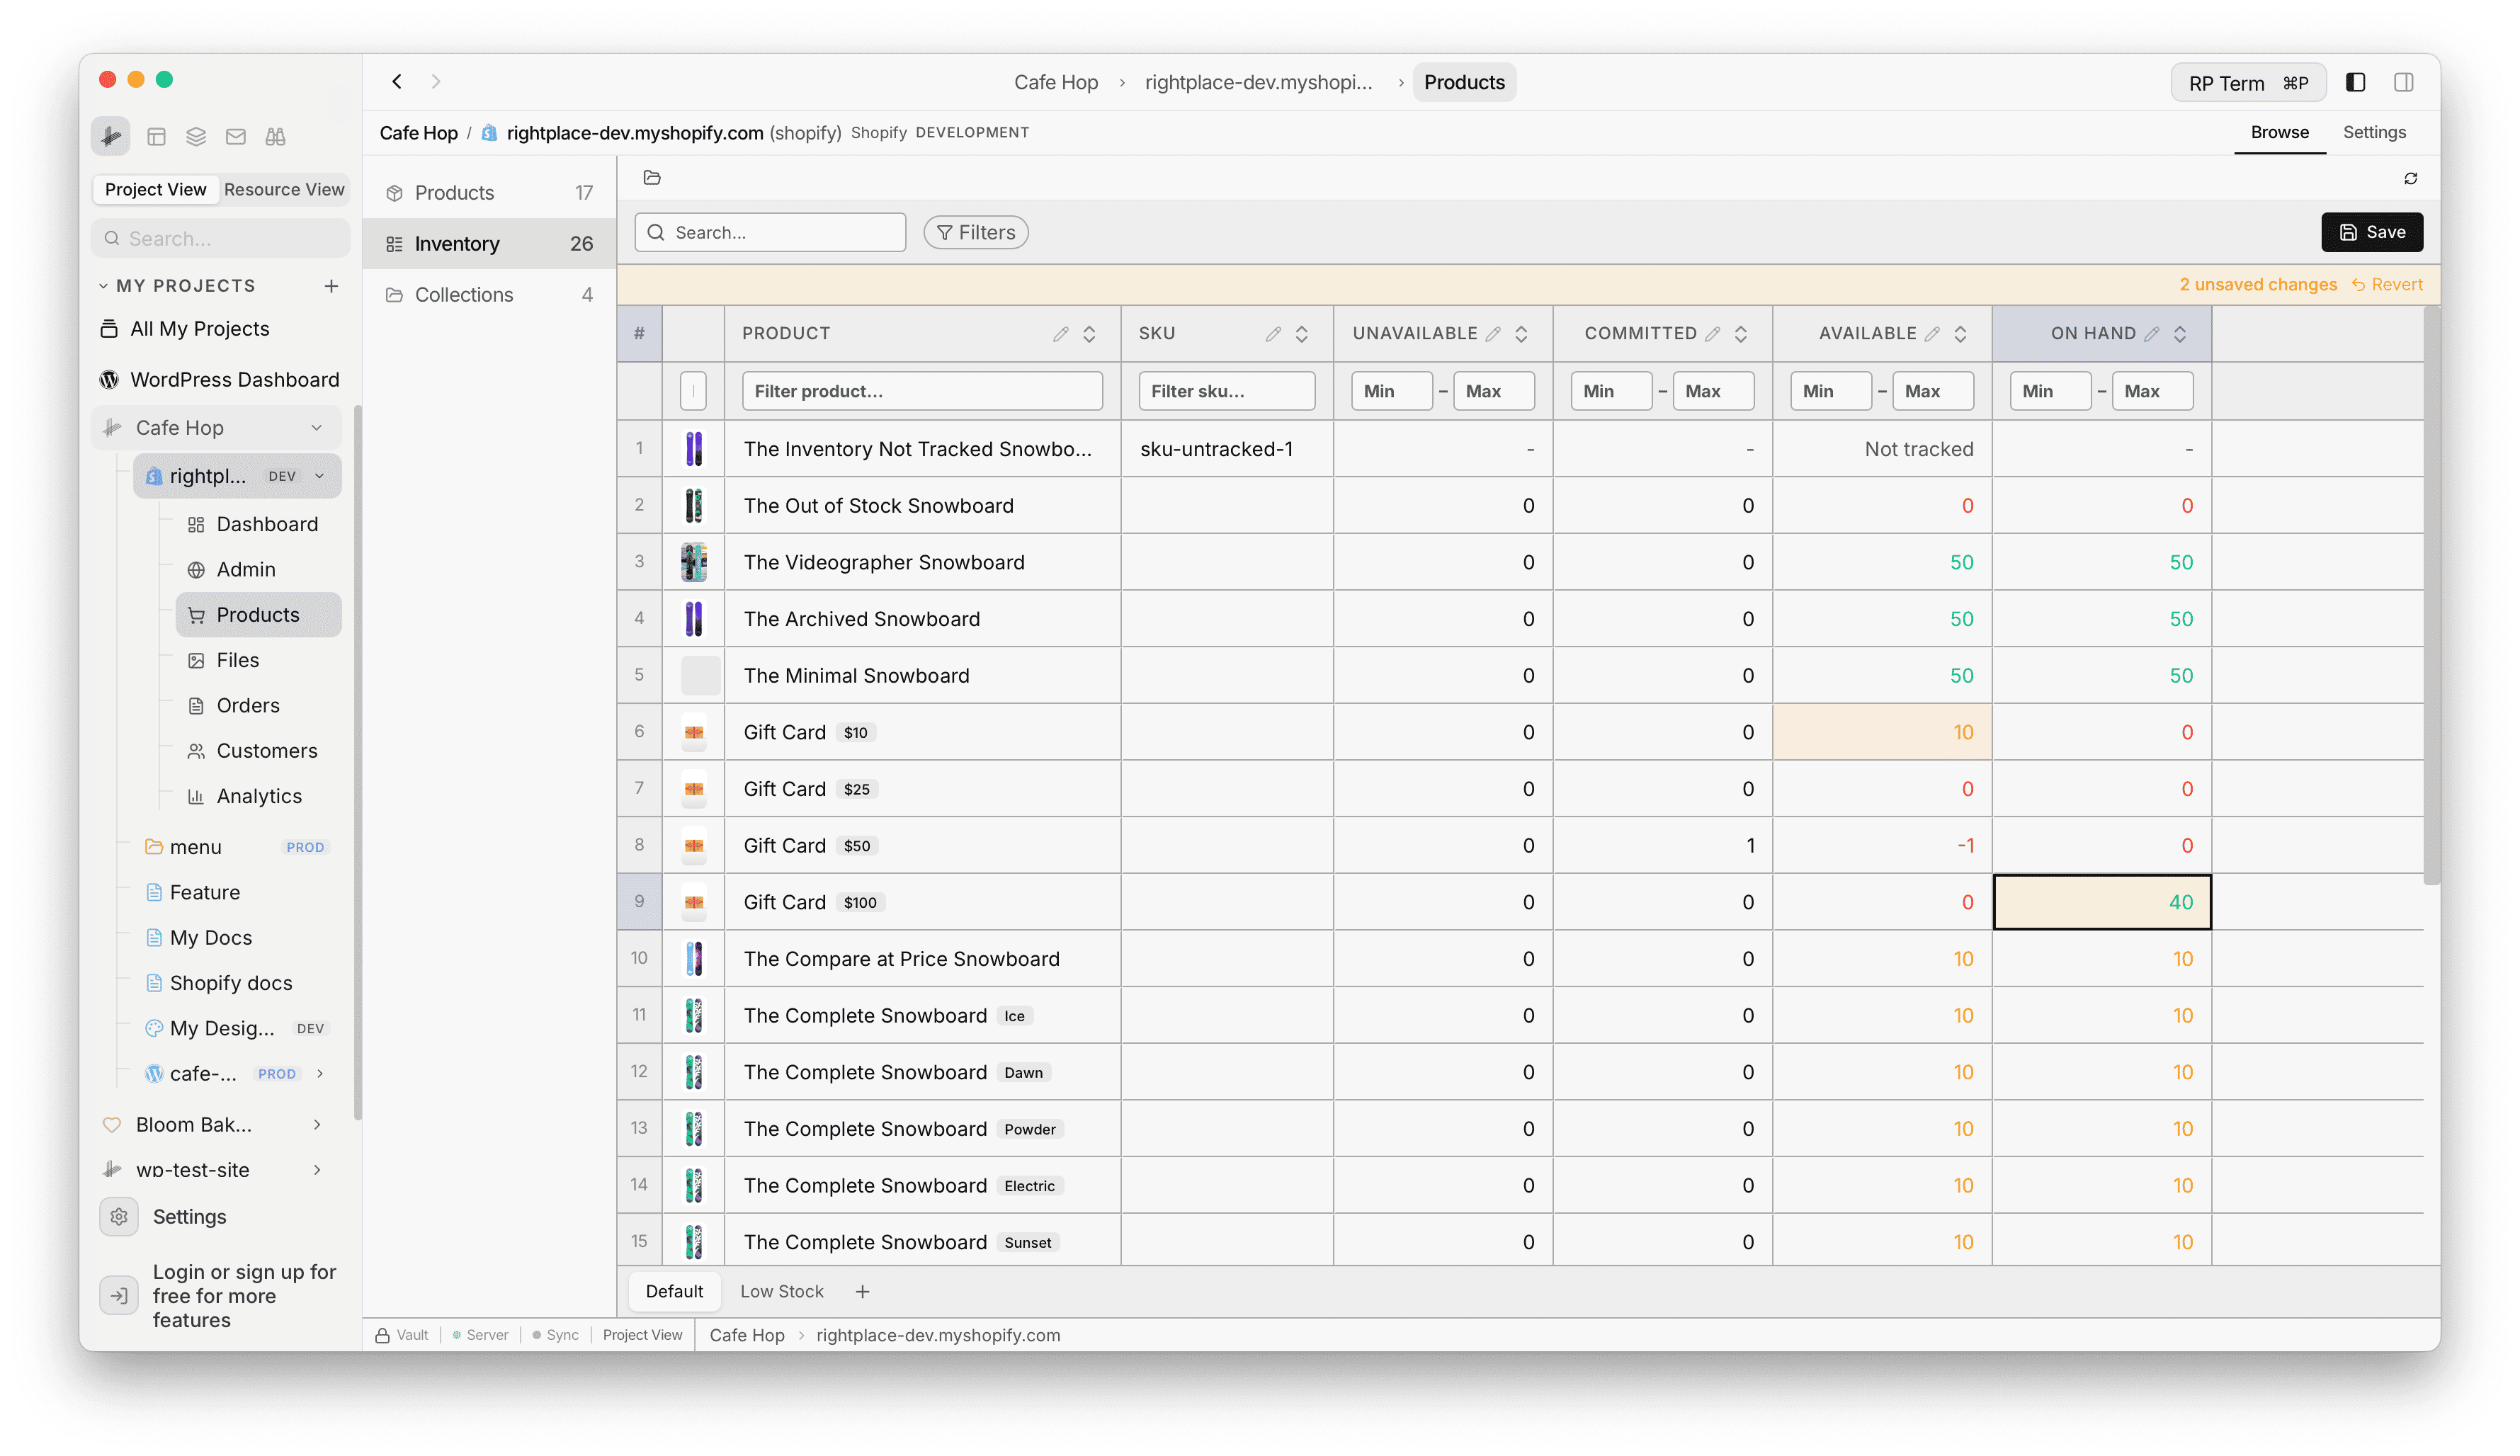Click the Save button
This screenshot has height=1456, width=2520.
[x=2371, y=232]
